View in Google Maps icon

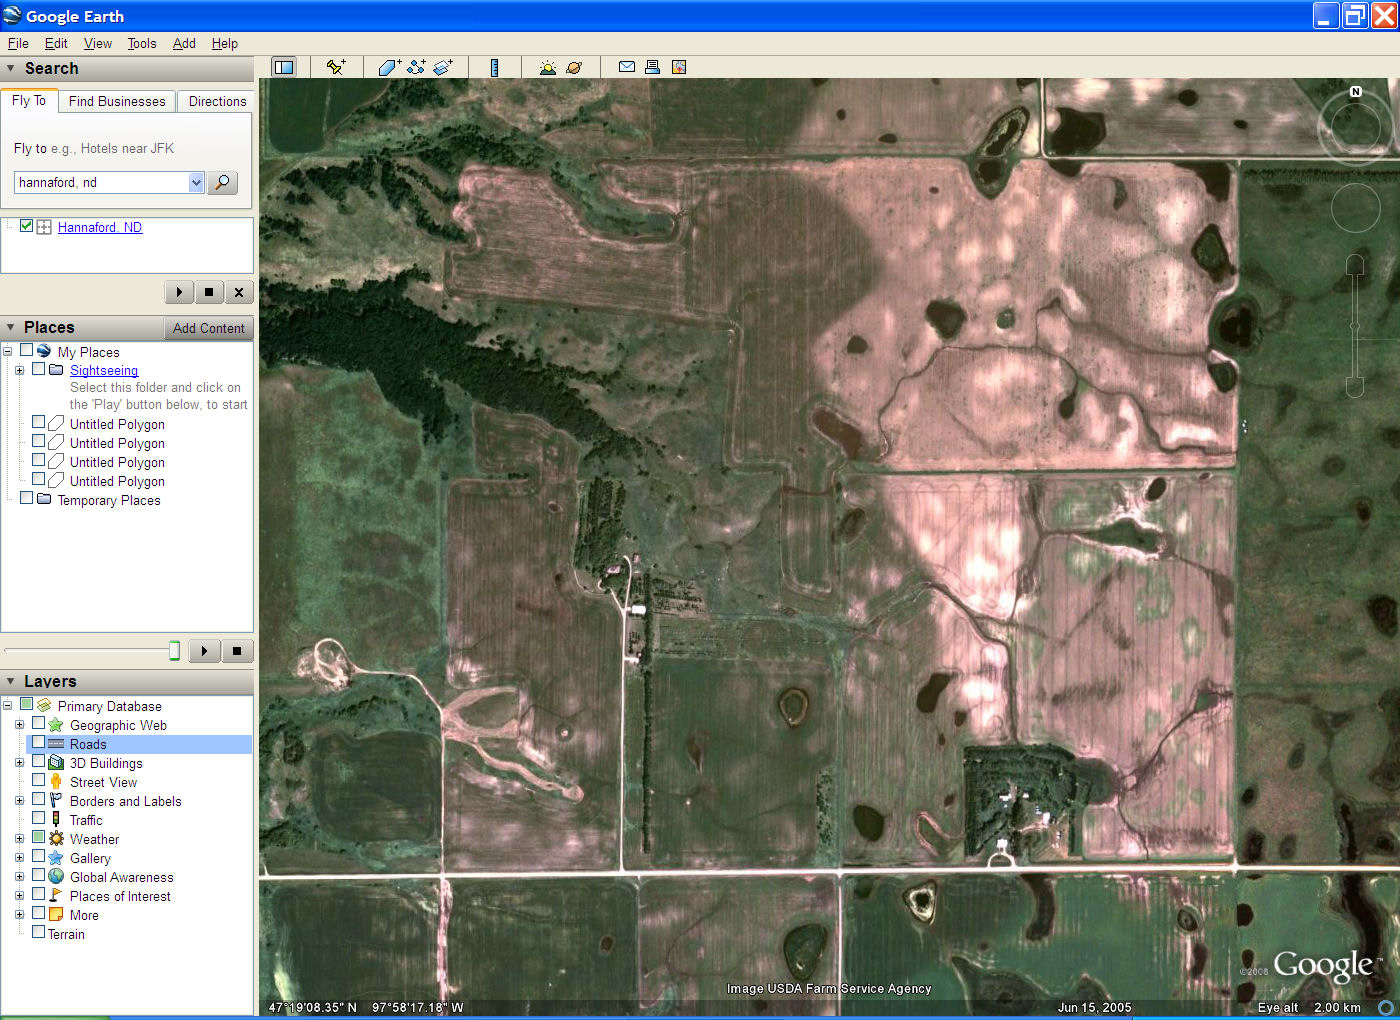tap(679, 67)
